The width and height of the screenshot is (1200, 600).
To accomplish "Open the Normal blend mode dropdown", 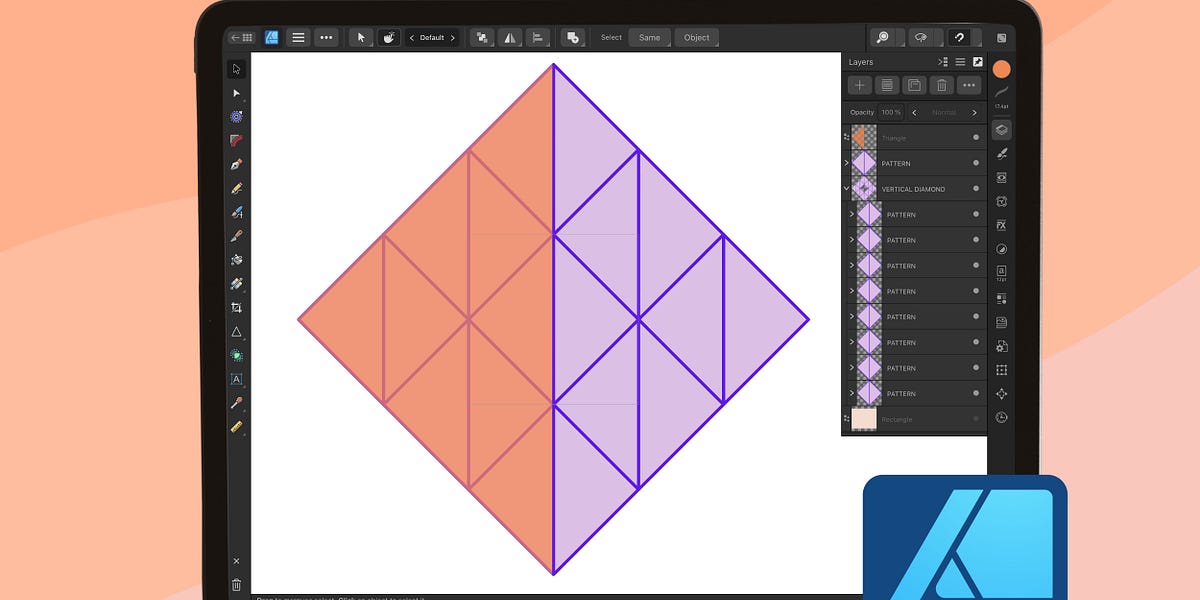I will click(x=943, y=112).
